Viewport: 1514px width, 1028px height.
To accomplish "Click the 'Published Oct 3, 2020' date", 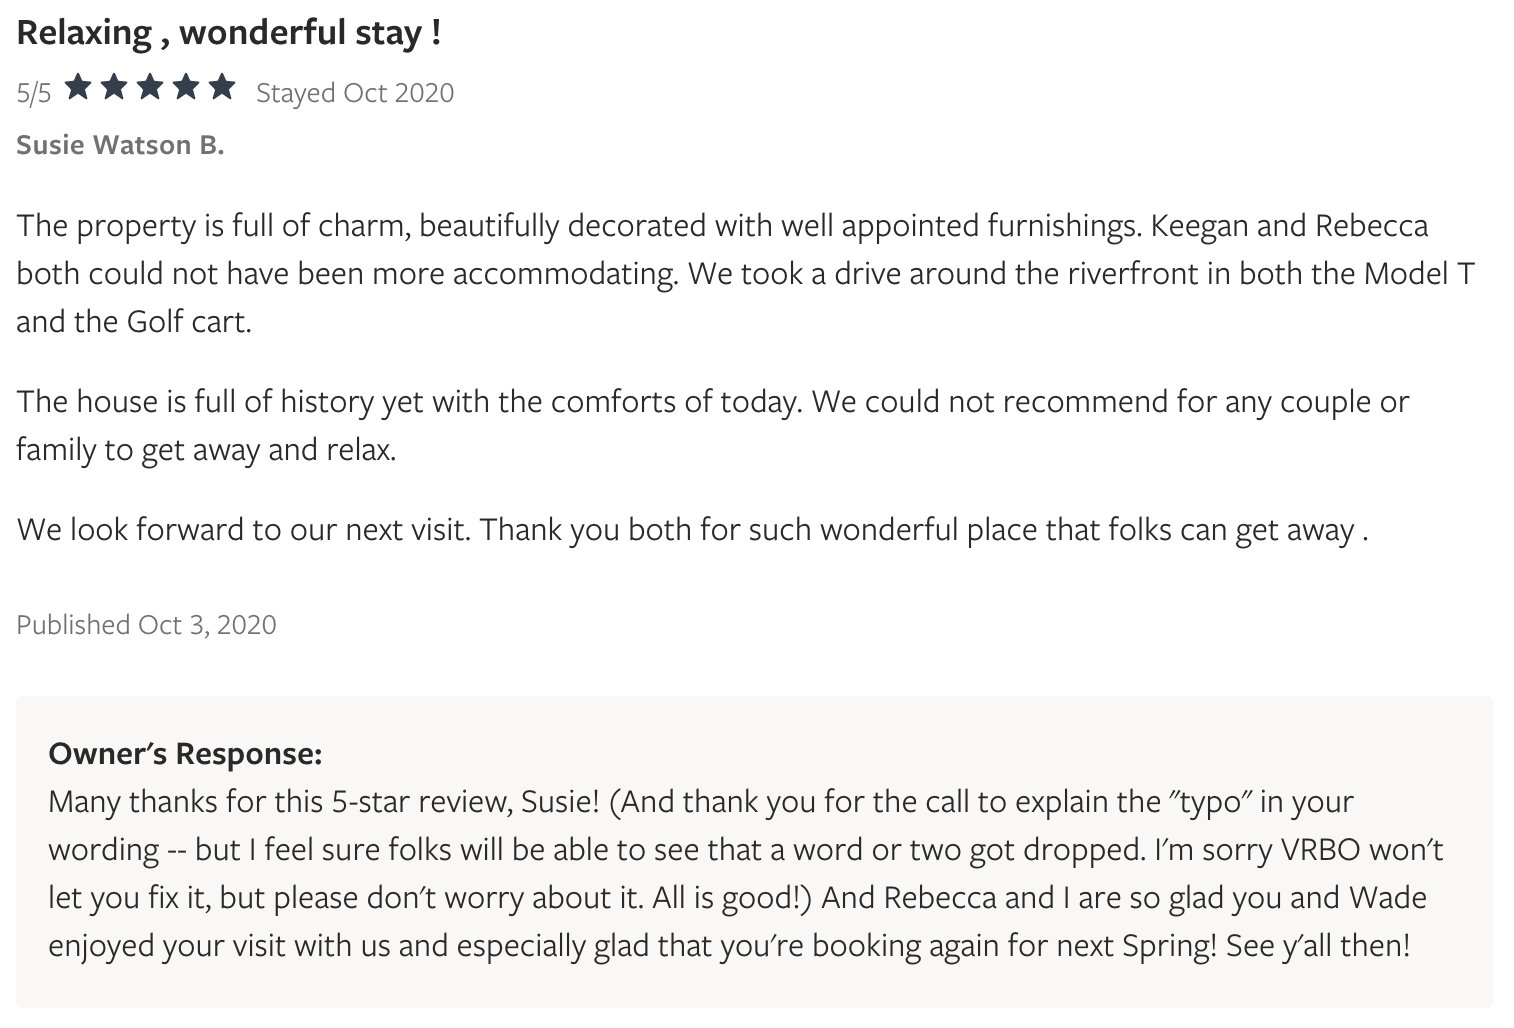I will click(146, 625).
